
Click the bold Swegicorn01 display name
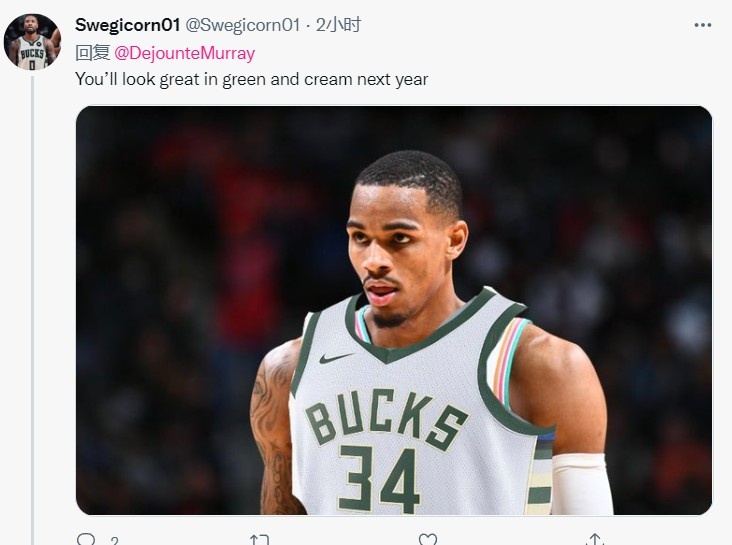click(127, 25)
